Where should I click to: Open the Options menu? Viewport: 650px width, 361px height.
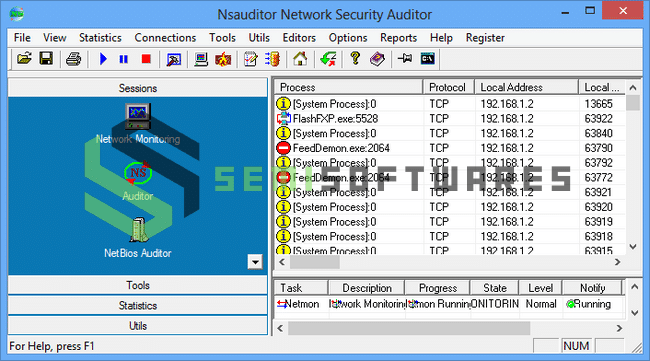coord(348,38)
